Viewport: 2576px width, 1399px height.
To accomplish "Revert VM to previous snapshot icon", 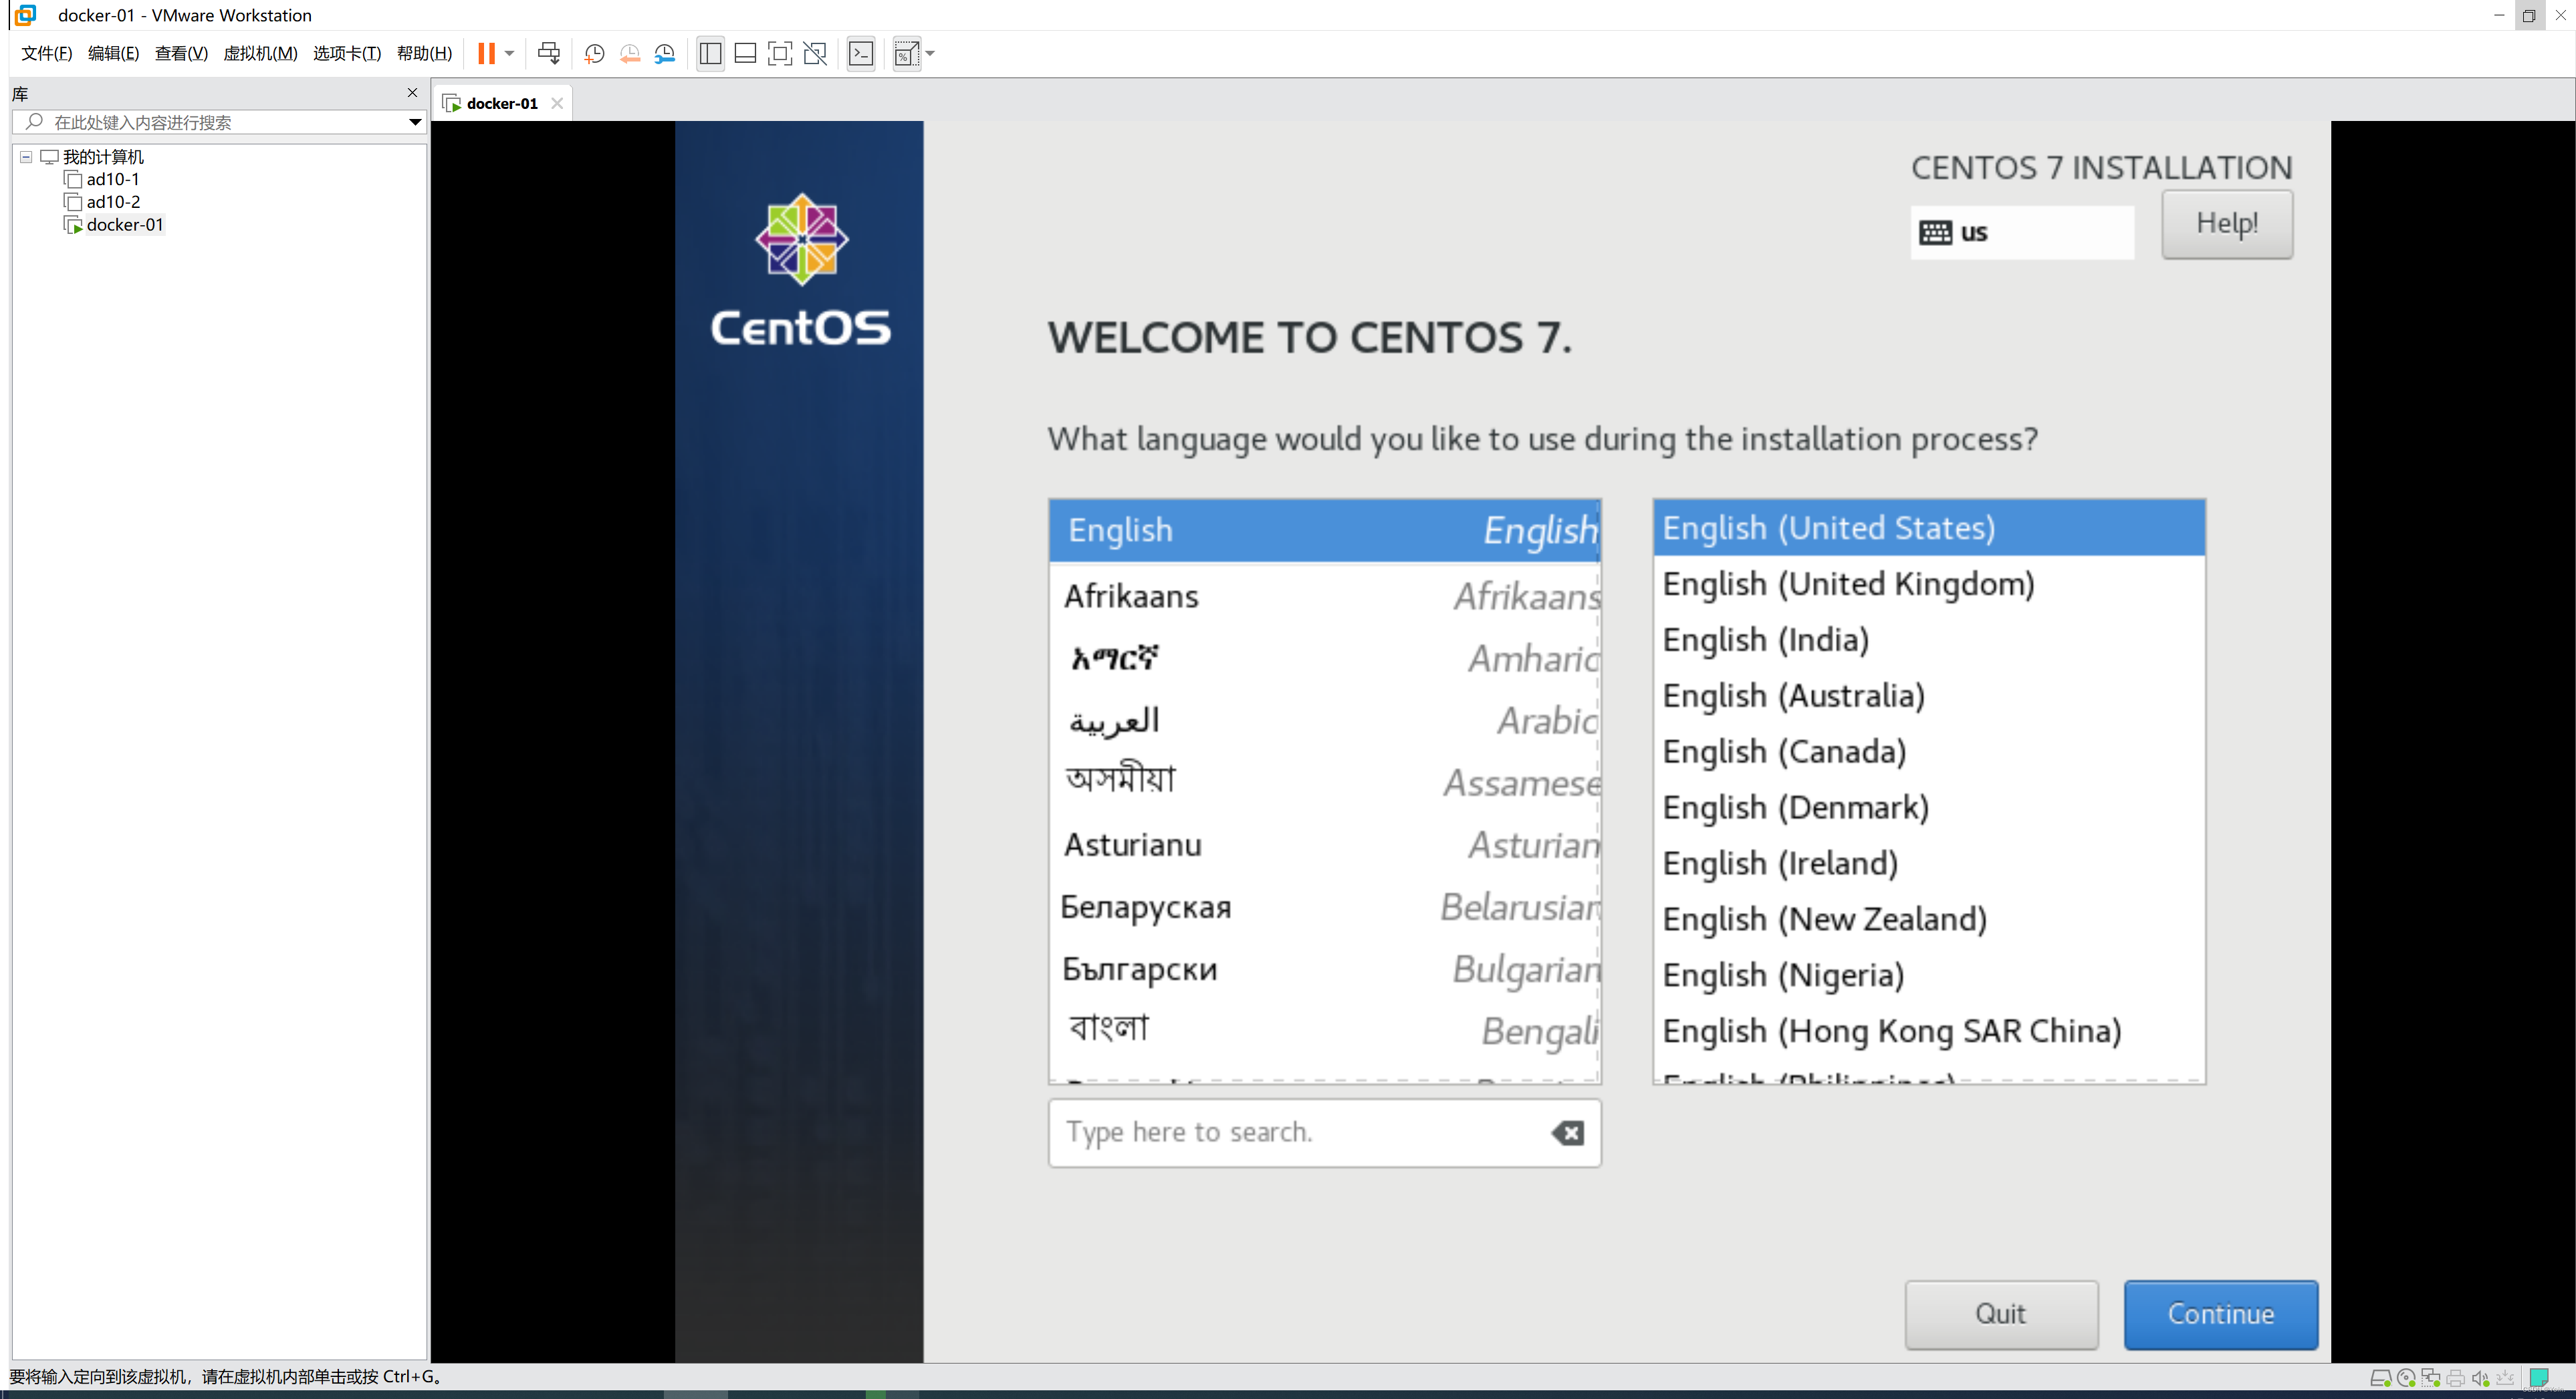I will (x=629, y=54).
